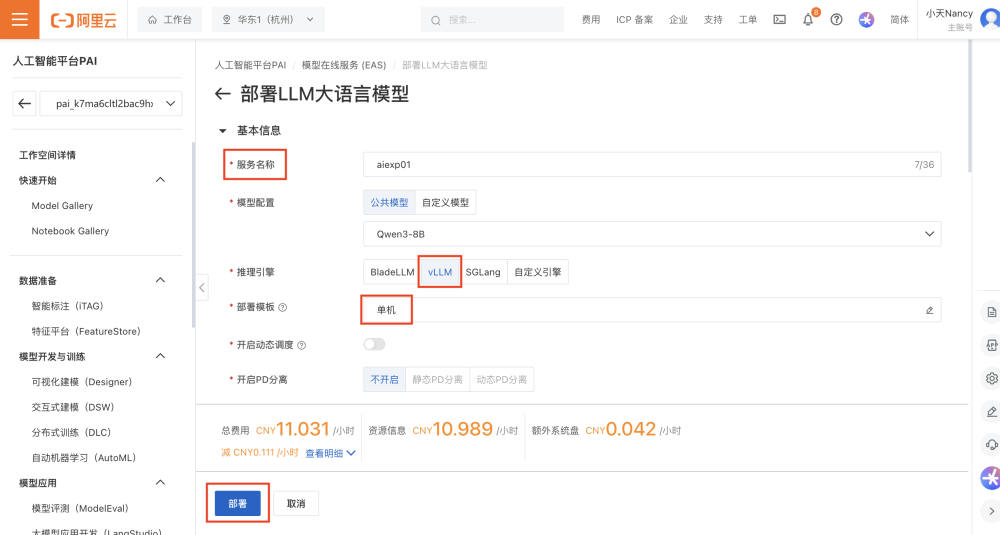The width and height of the screenshot is (1000, 535).
Task: Click 人工智能平台PAI breadcrumb link
Action: tap(250, 65)
